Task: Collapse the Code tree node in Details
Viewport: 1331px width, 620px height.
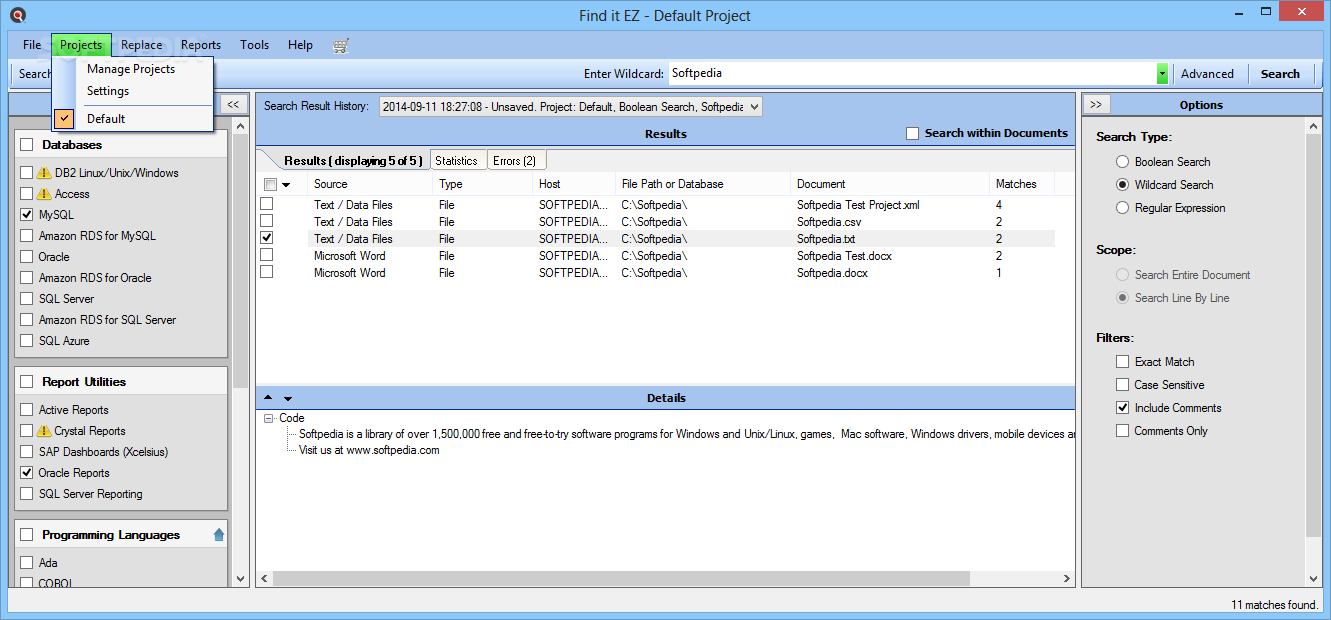Action: click(269, 419)
